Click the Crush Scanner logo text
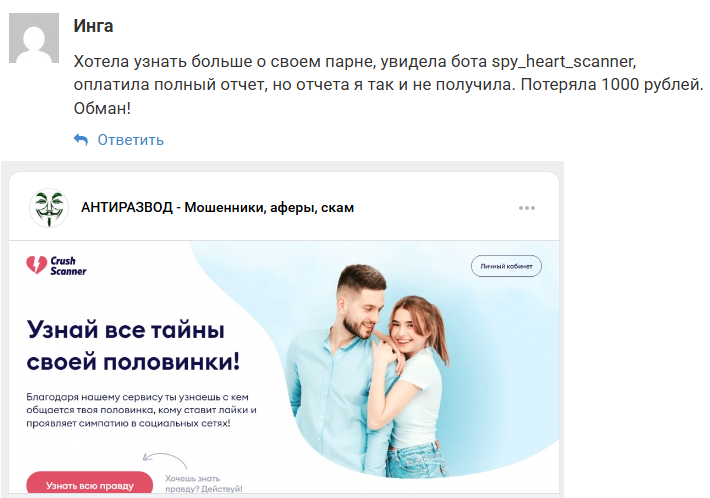The height and width of the screenshot is (498, 710). point(68,266)
